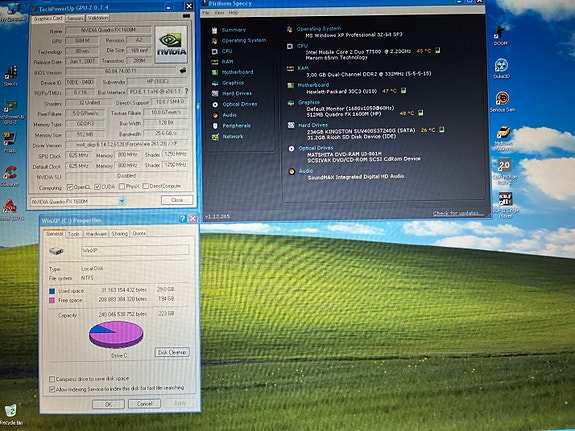The image size is (575, 431).
Task: Select Motherboard in the Speccy sidebar
Action: point(237,72)
